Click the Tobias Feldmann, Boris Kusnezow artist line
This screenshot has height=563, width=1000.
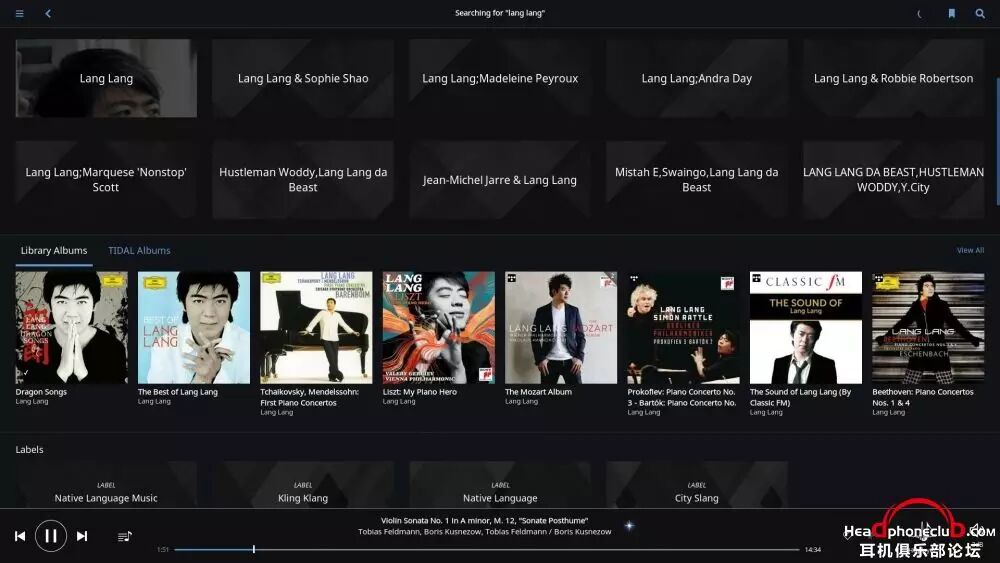point(485,531)
